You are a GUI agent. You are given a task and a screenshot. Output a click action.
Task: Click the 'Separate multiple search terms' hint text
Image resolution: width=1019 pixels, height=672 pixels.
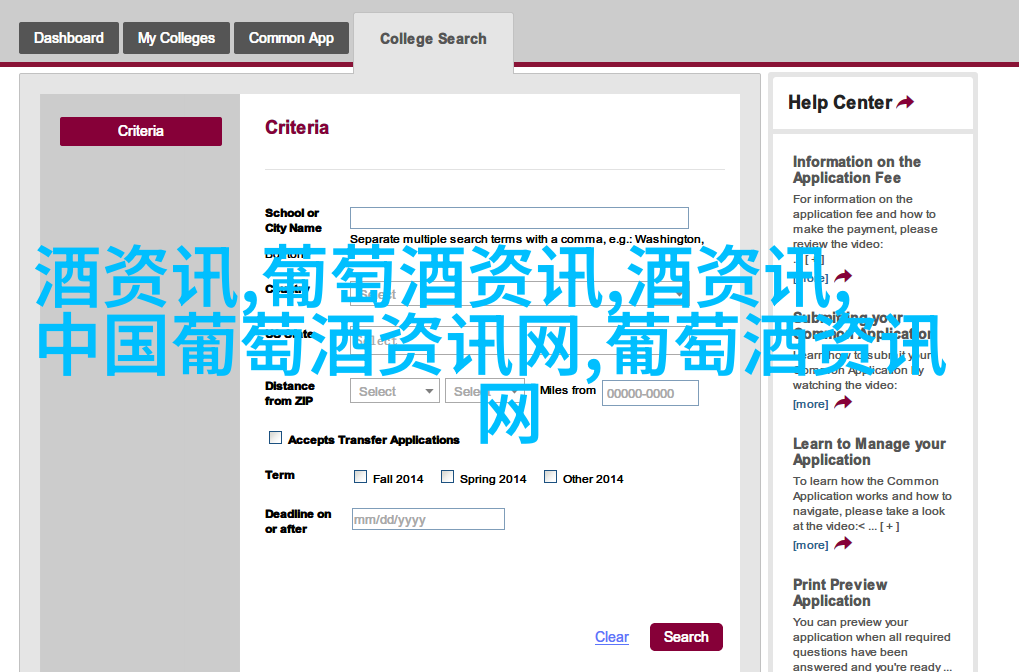pyautogui.click(x=527, y=239)
